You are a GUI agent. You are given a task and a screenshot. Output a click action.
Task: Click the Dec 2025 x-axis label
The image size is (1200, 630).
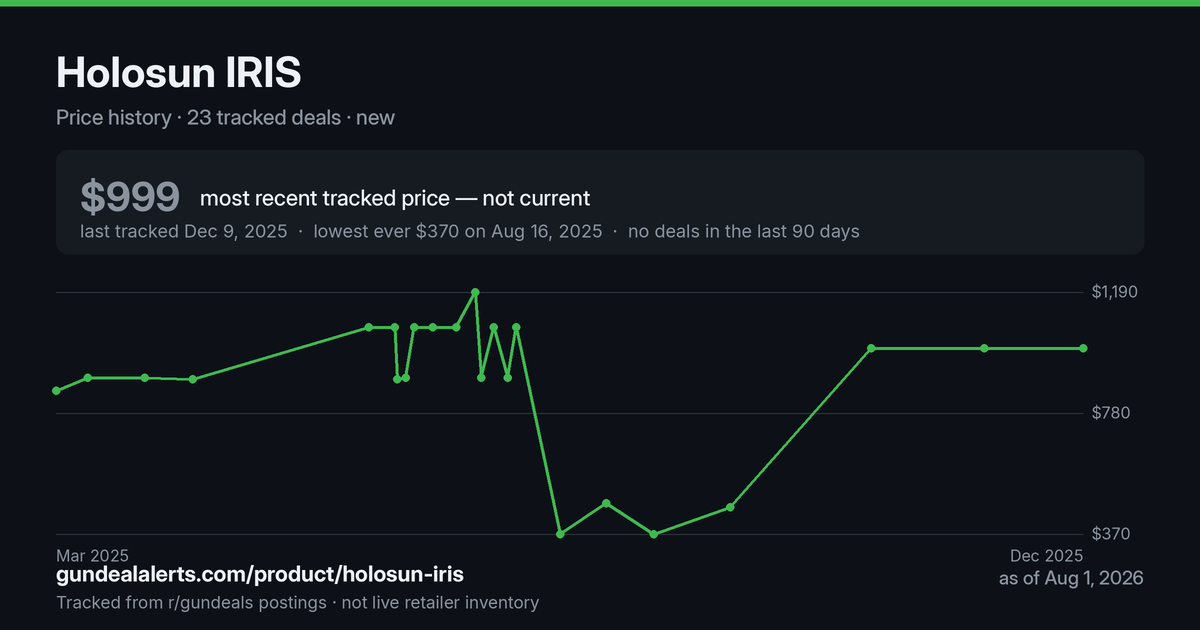click(x=1046, y=555)
